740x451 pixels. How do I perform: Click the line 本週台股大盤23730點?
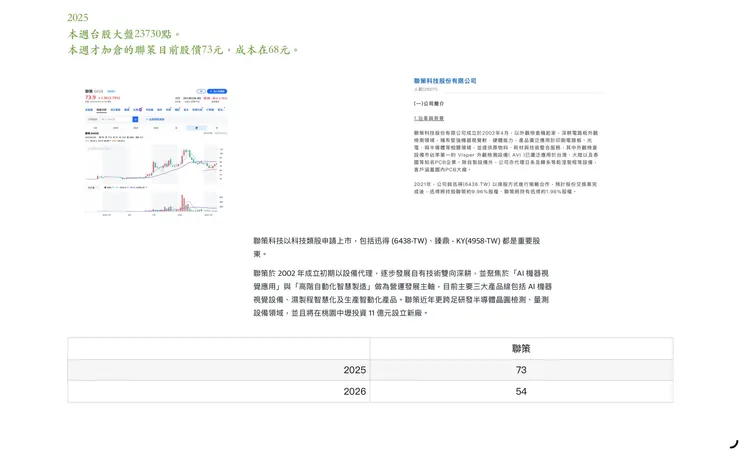(124, 34)
